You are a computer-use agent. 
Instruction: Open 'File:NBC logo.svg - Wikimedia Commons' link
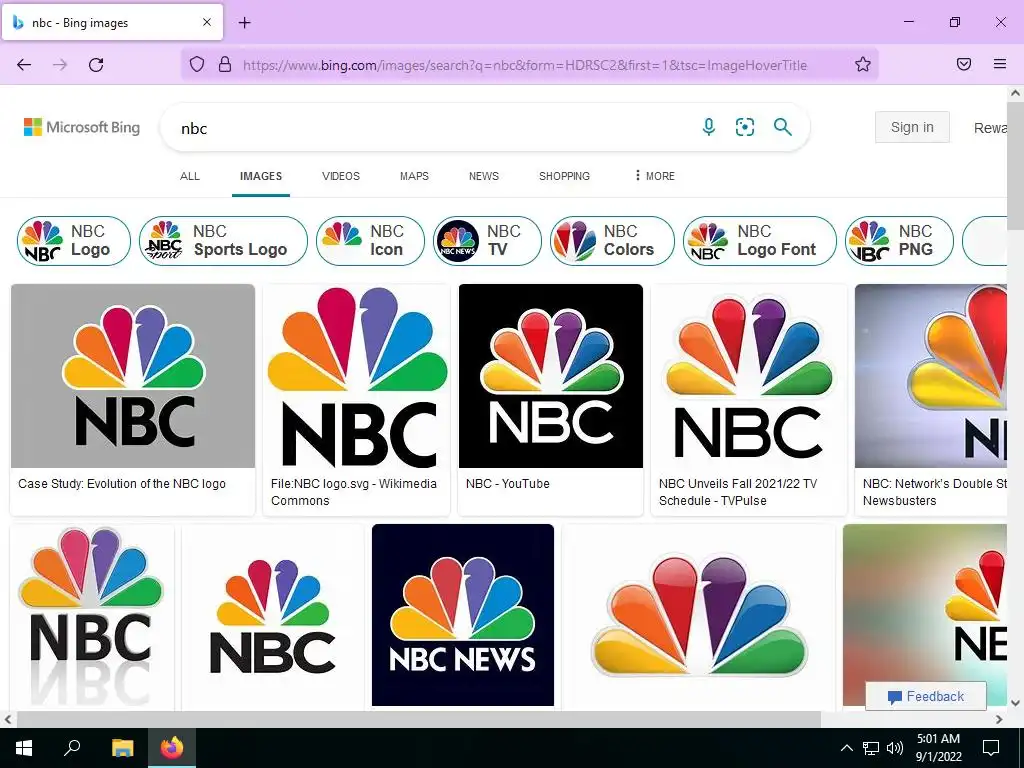tap(353, 492)
